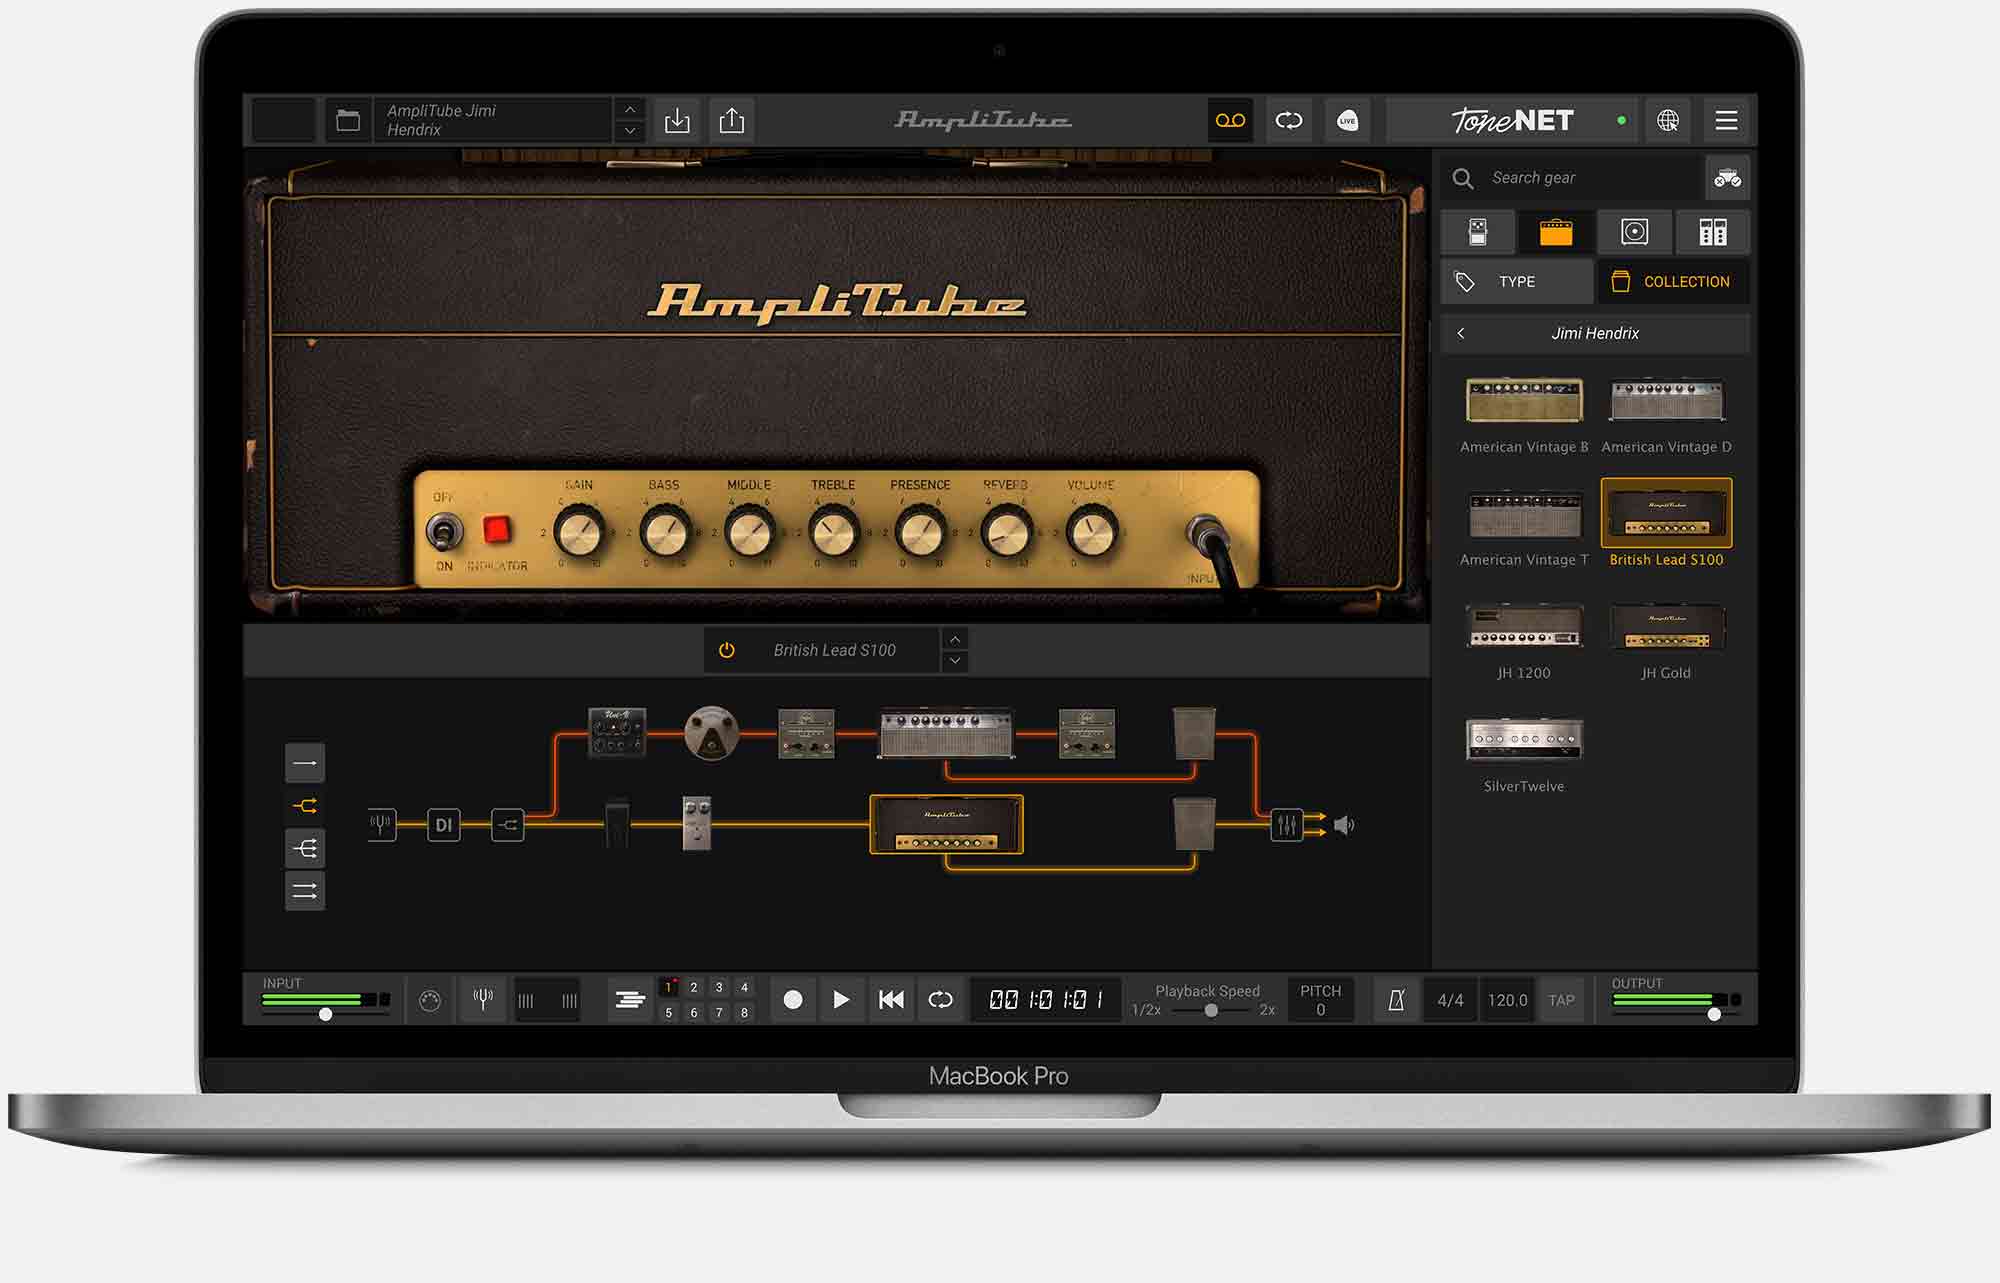Select track slot 5
Screen dimensions: 2000x1283
pyautogui.click(x=669, y=1012)
